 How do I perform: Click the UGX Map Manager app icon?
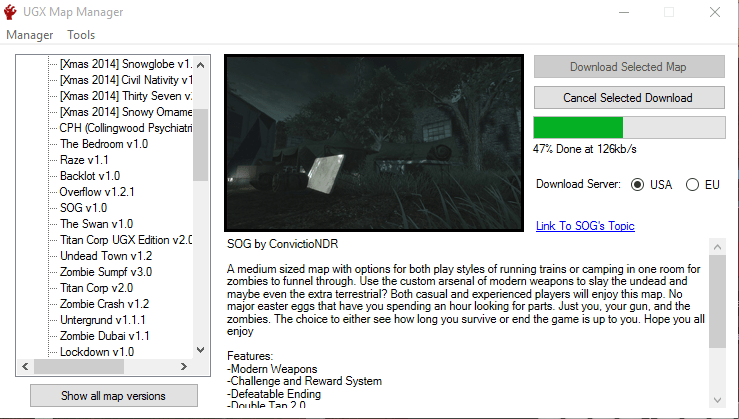(x=10, y=12)
